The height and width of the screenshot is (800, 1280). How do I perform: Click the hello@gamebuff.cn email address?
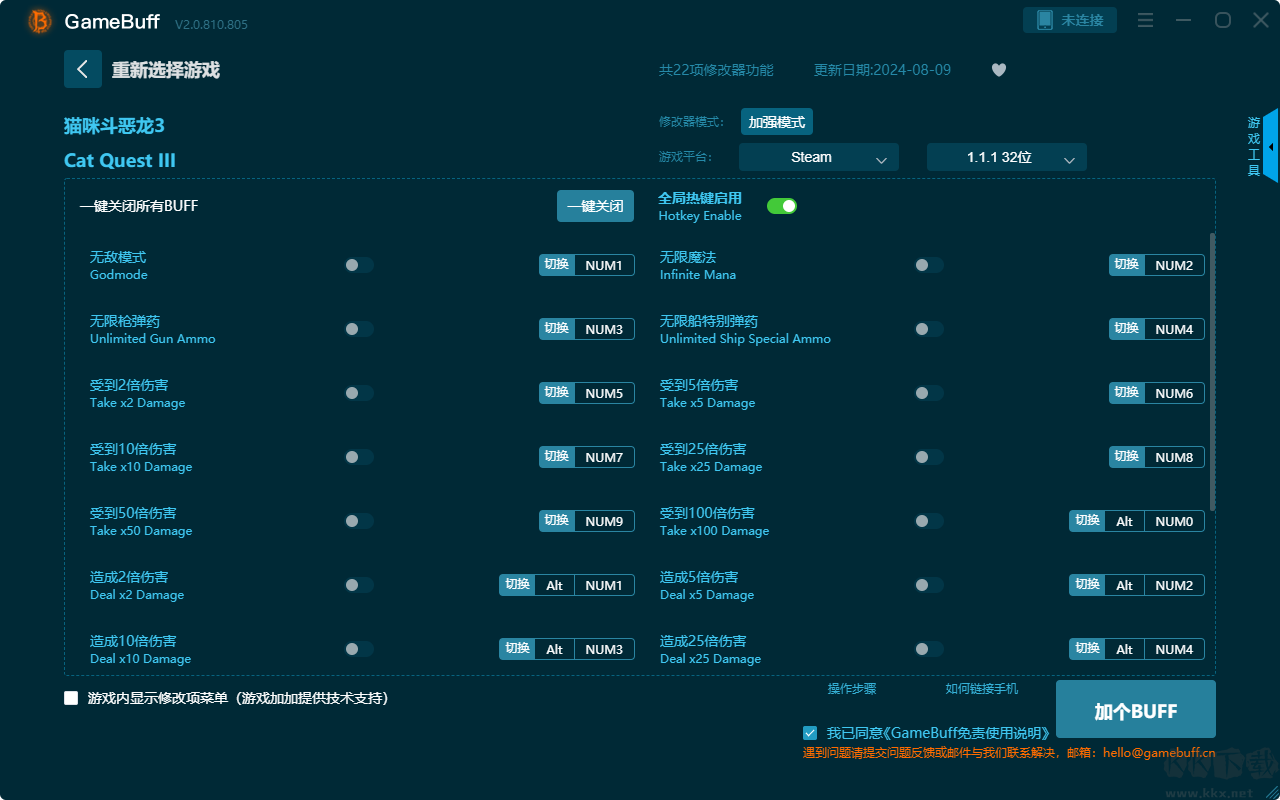click(1159, 753)
